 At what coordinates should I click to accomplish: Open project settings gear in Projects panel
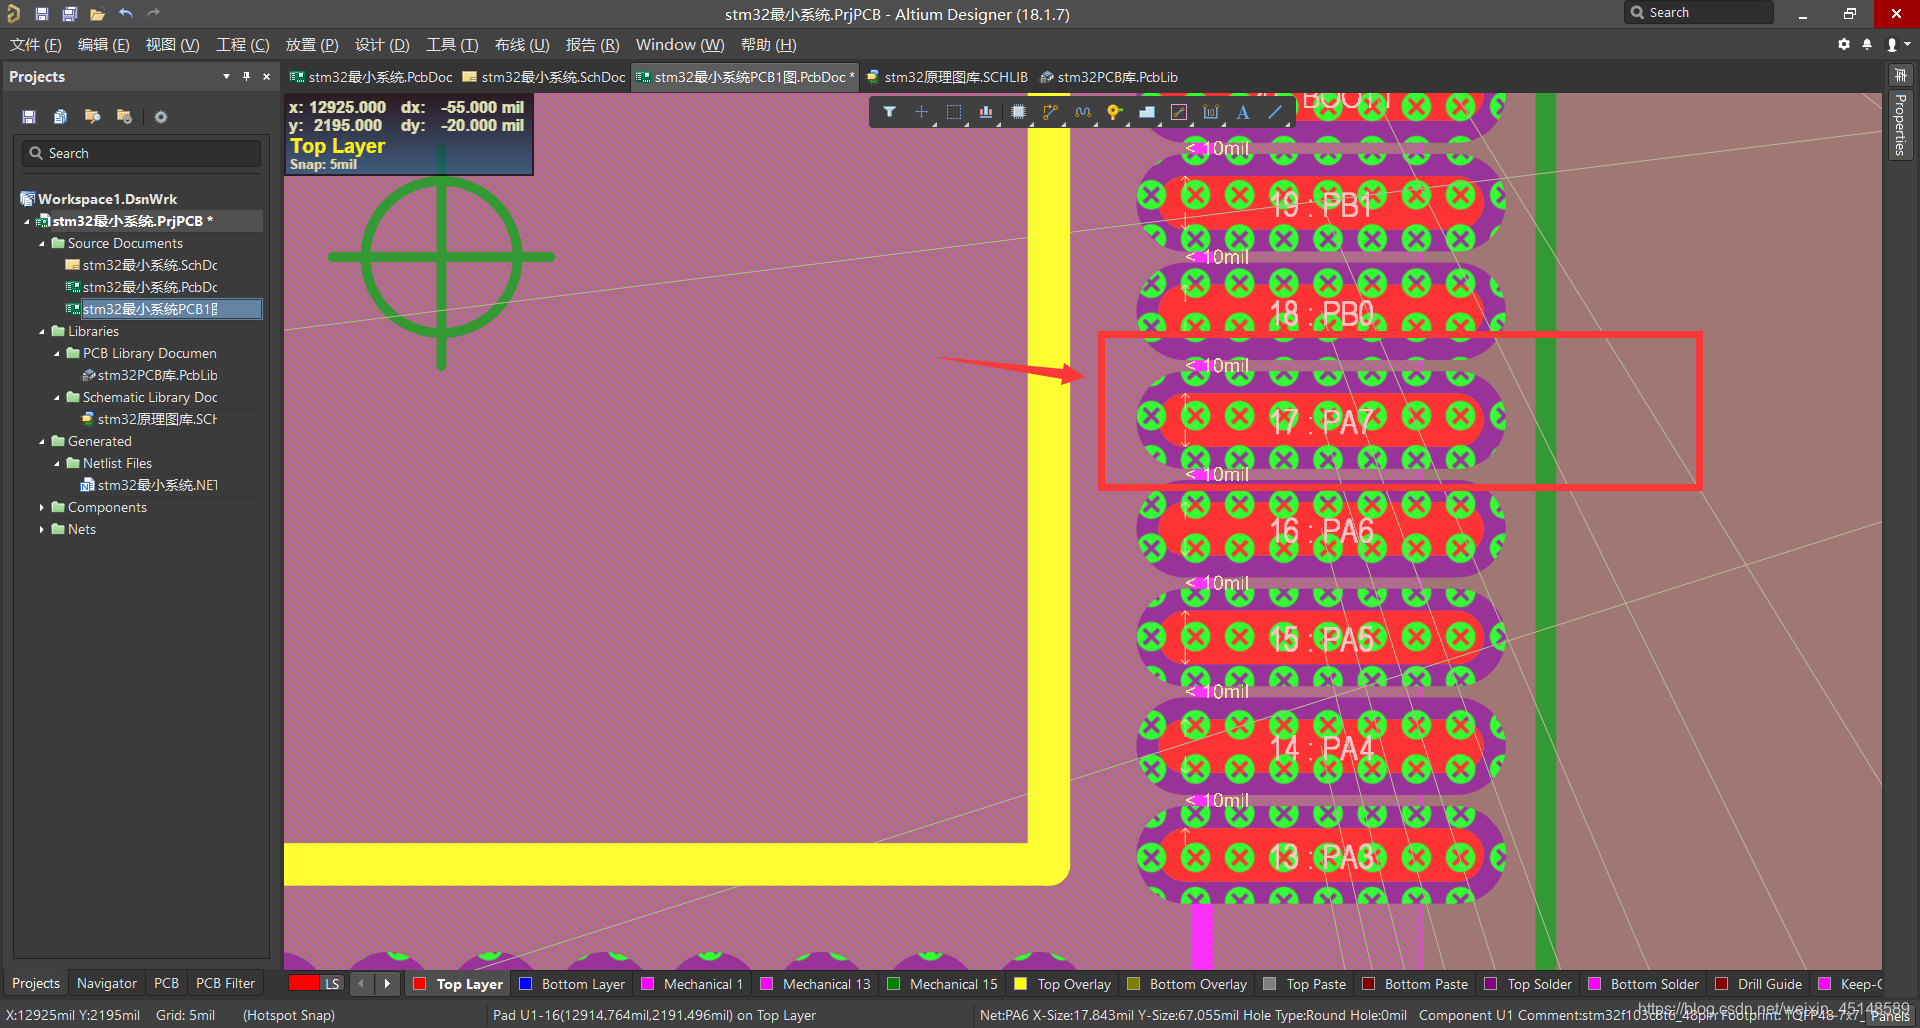click(160, 117)
